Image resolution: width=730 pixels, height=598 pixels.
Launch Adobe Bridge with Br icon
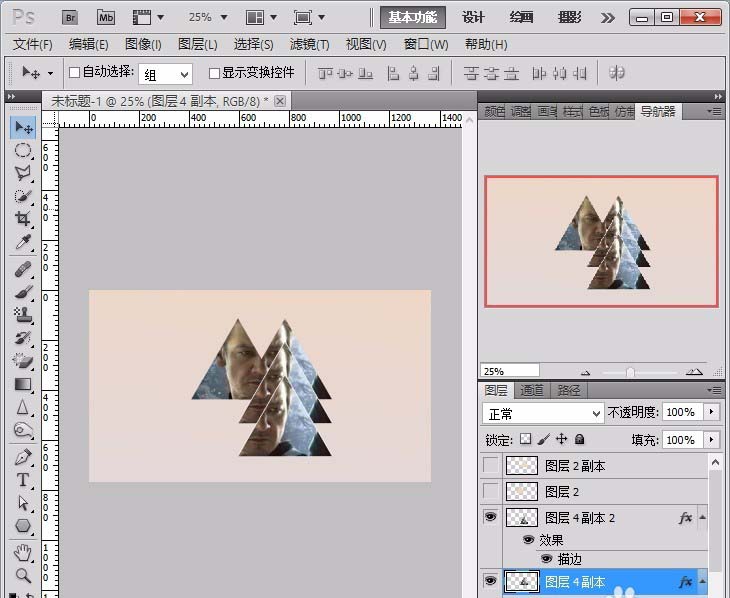pyautogui.click(x=70, y=17)
